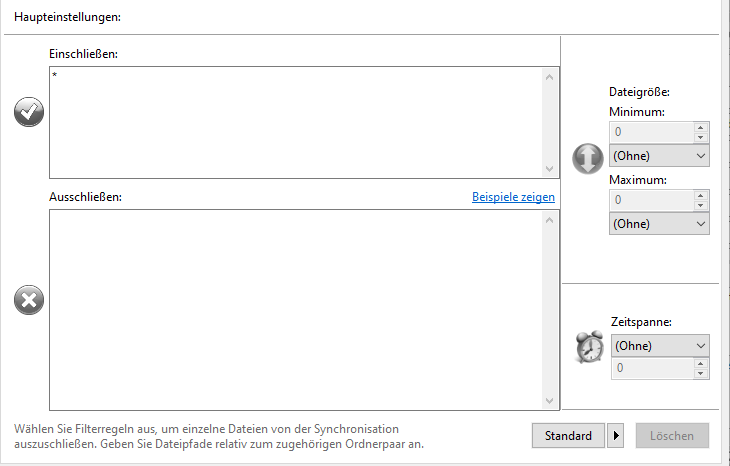Image resolution: width=730 pixels, height=466 pixels.
Task: Click the alarm clock time span icon
Action: (x=589, y=347)
